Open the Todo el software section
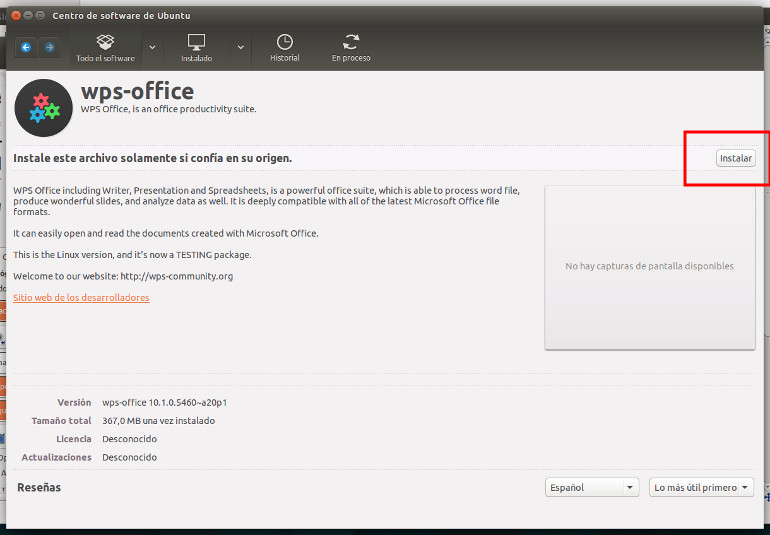 point(105,48)
